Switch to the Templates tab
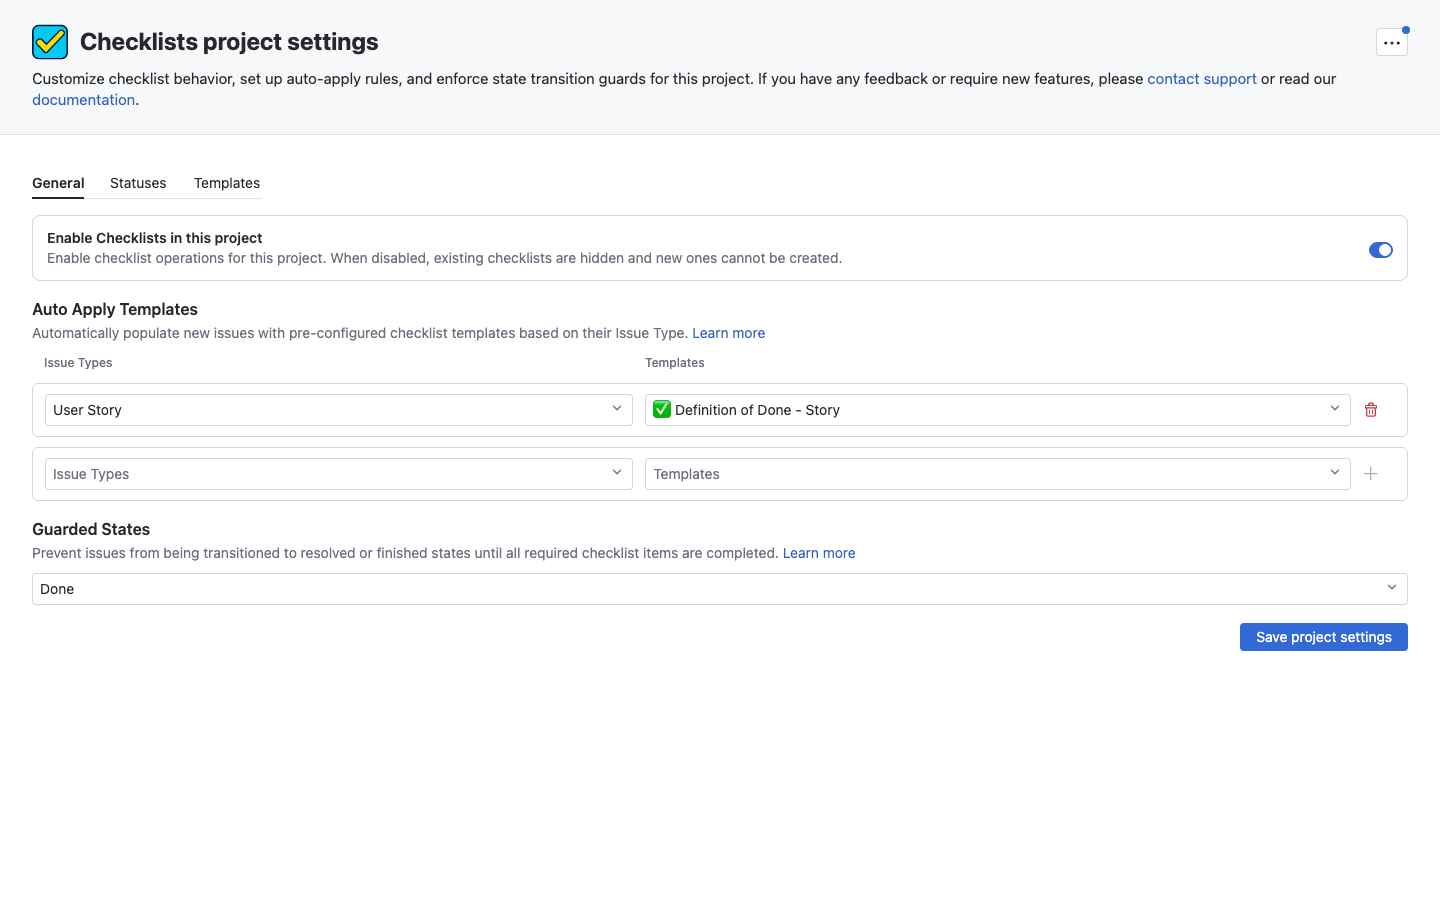 [x=227, y=183]
